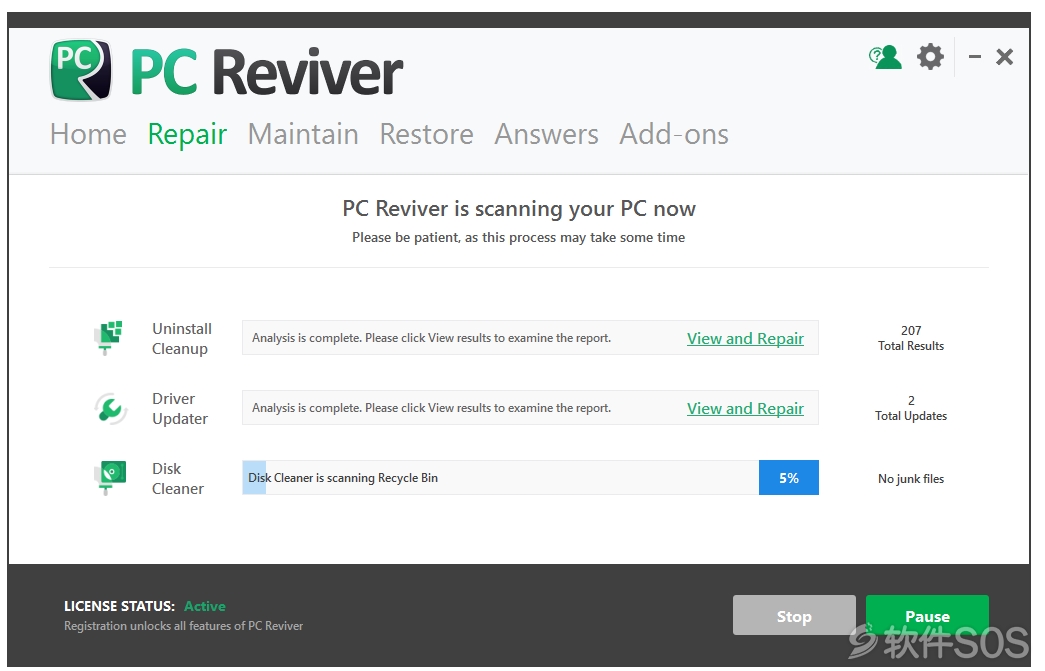Switch to the Maintain tab
This screenshot has width=1045, height=671.
tap(303, 135)
